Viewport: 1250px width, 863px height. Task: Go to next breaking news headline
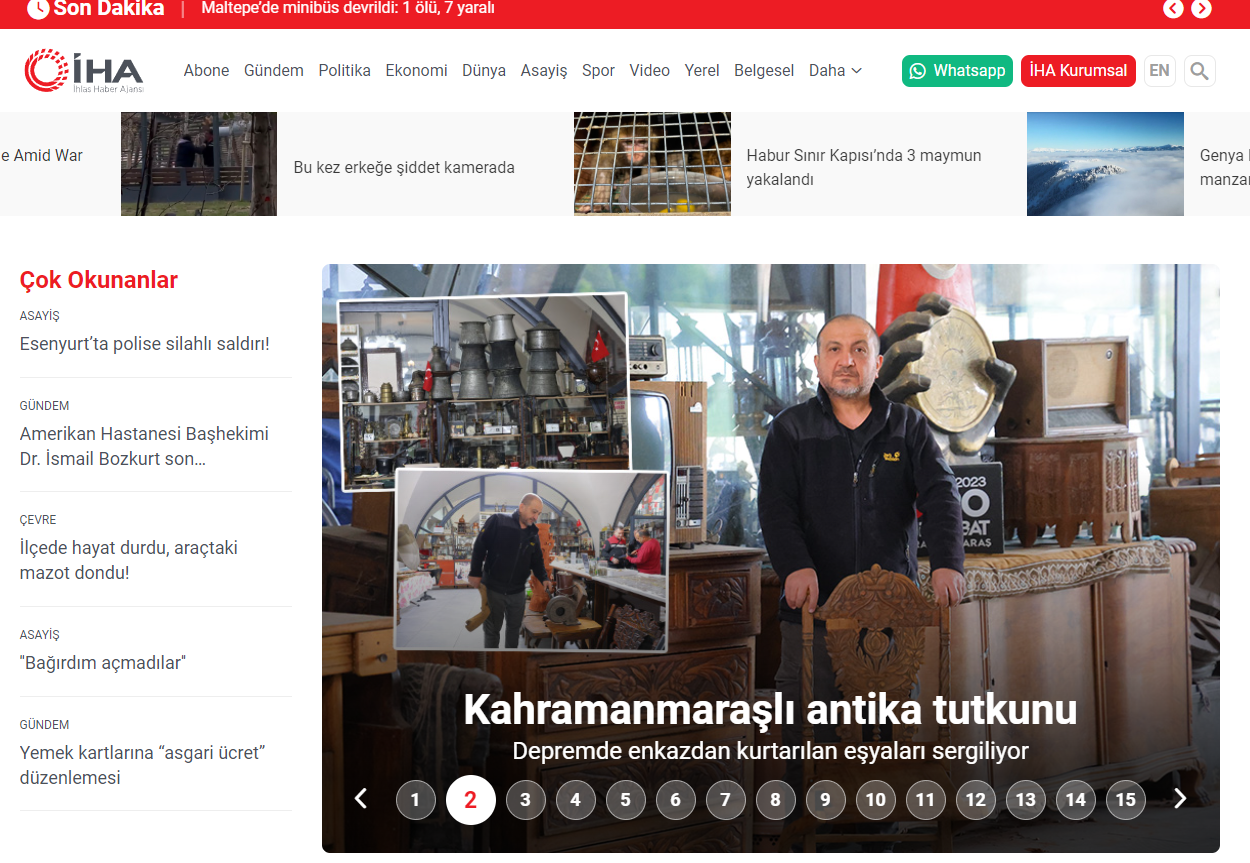(x=1201, y=9)
